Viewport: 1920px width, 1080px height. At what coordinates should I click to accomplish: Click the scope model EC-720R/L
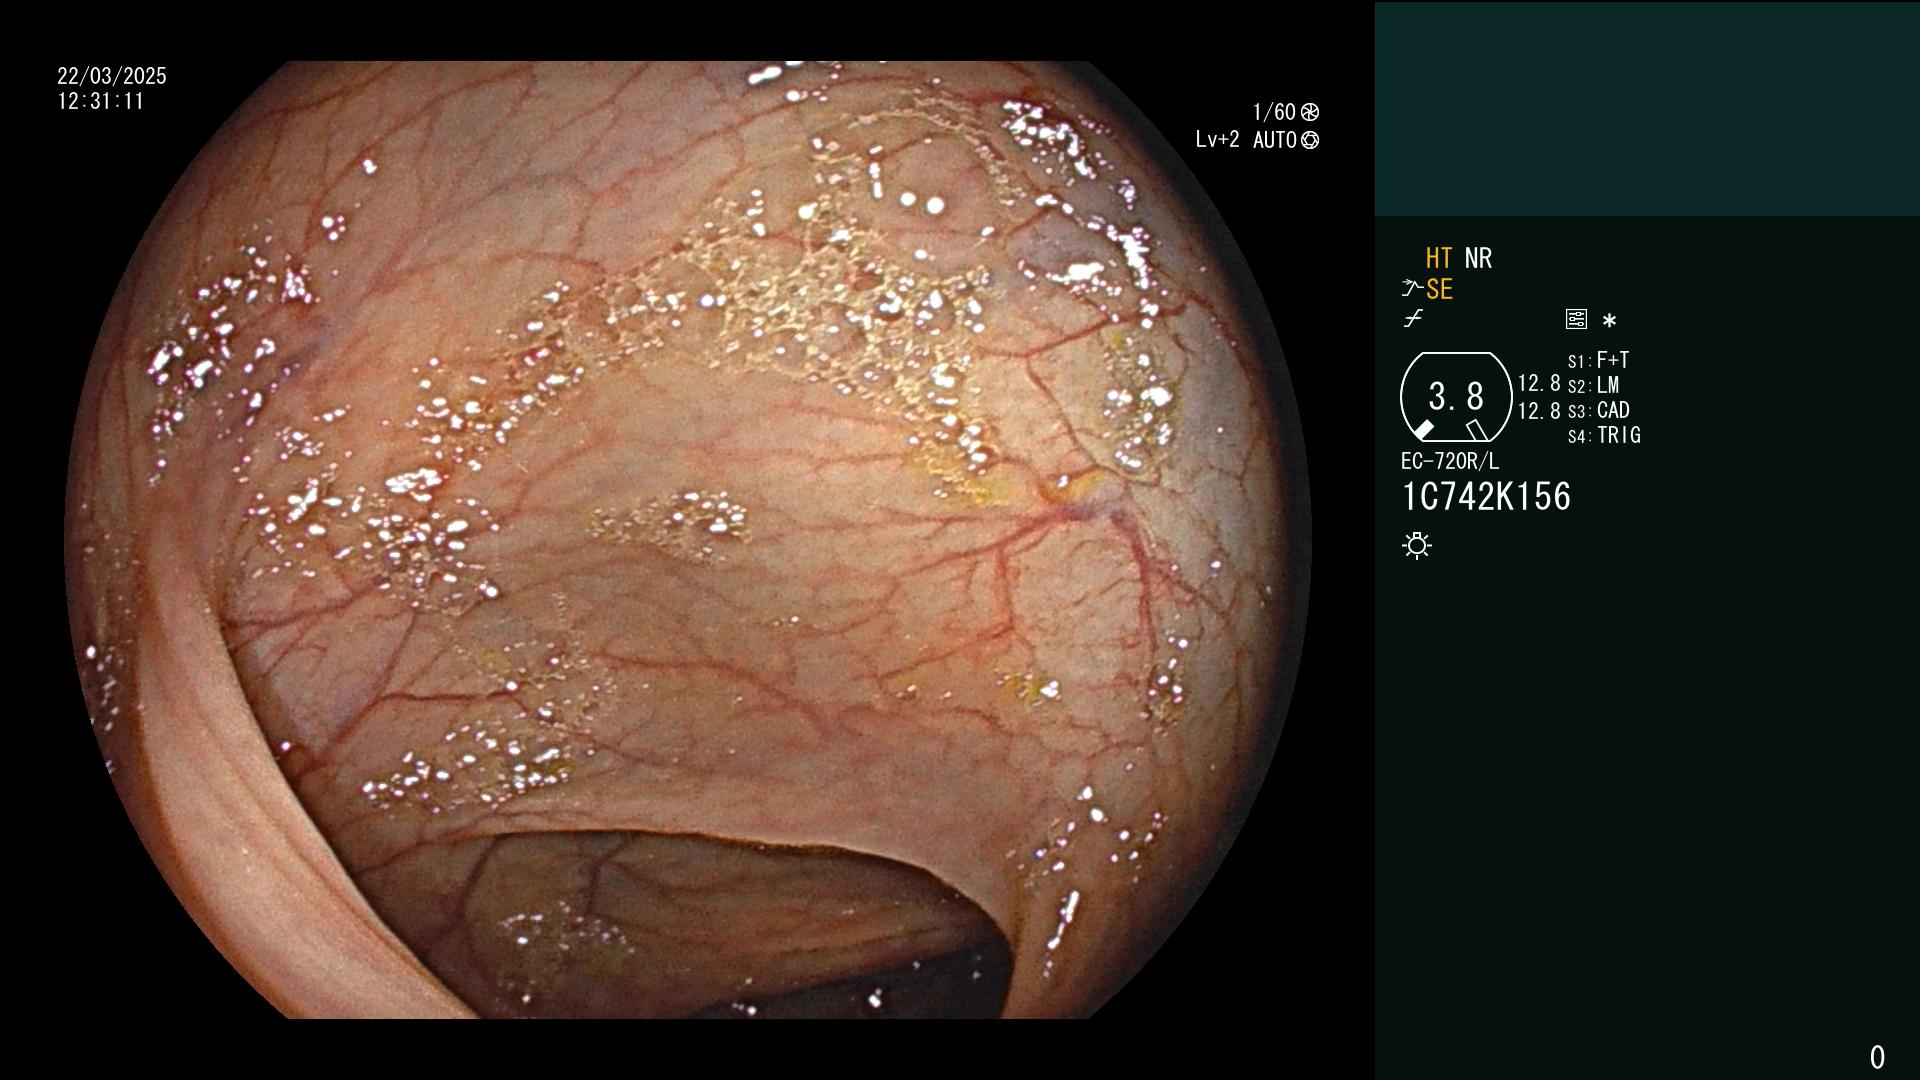pyautogui.click(x=1450, y=461)
